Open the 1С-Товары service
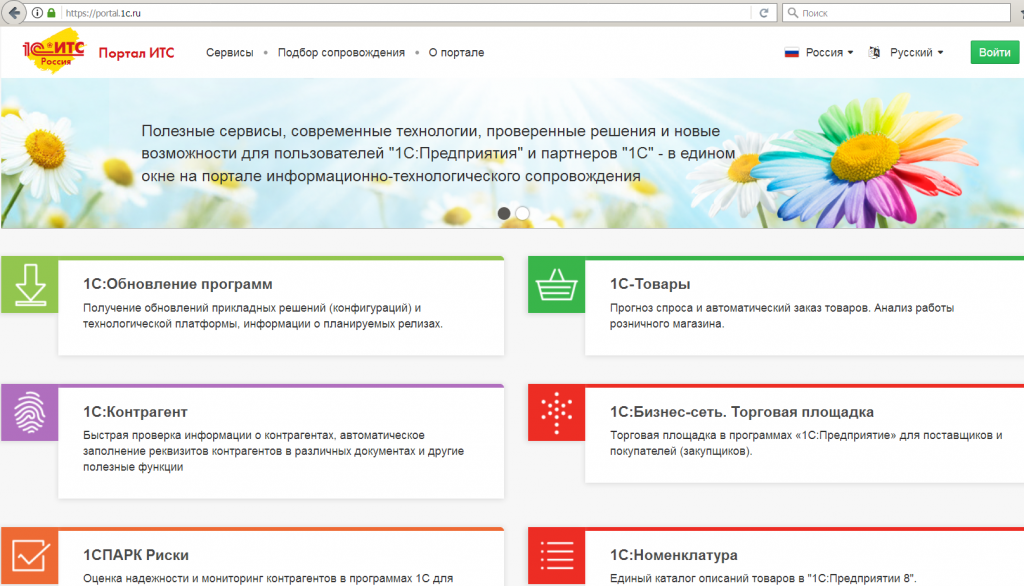The height and width of the screenshot is (586, 1024). (650, 284)
